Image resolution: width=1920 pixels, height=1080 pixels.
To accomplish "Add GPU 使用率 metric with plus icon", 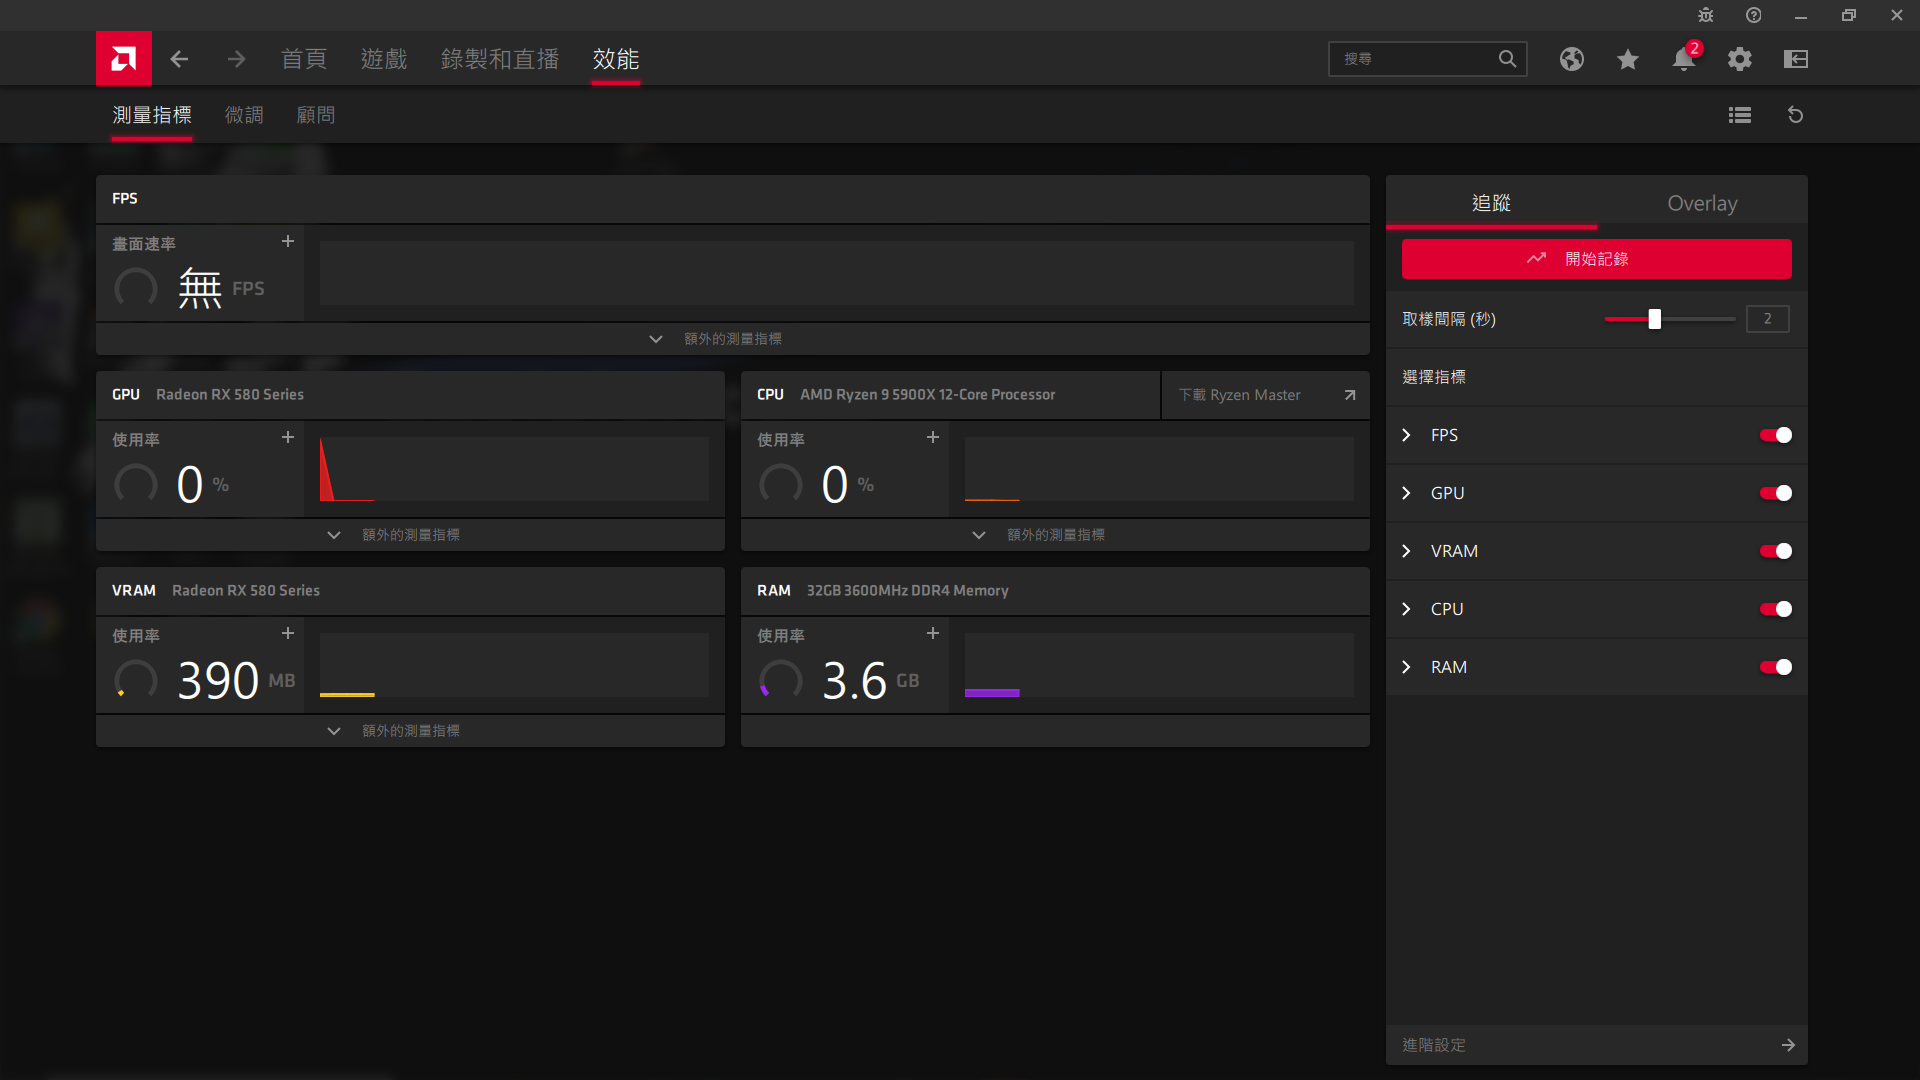I will pyautogui.click(x=288, y=437).
